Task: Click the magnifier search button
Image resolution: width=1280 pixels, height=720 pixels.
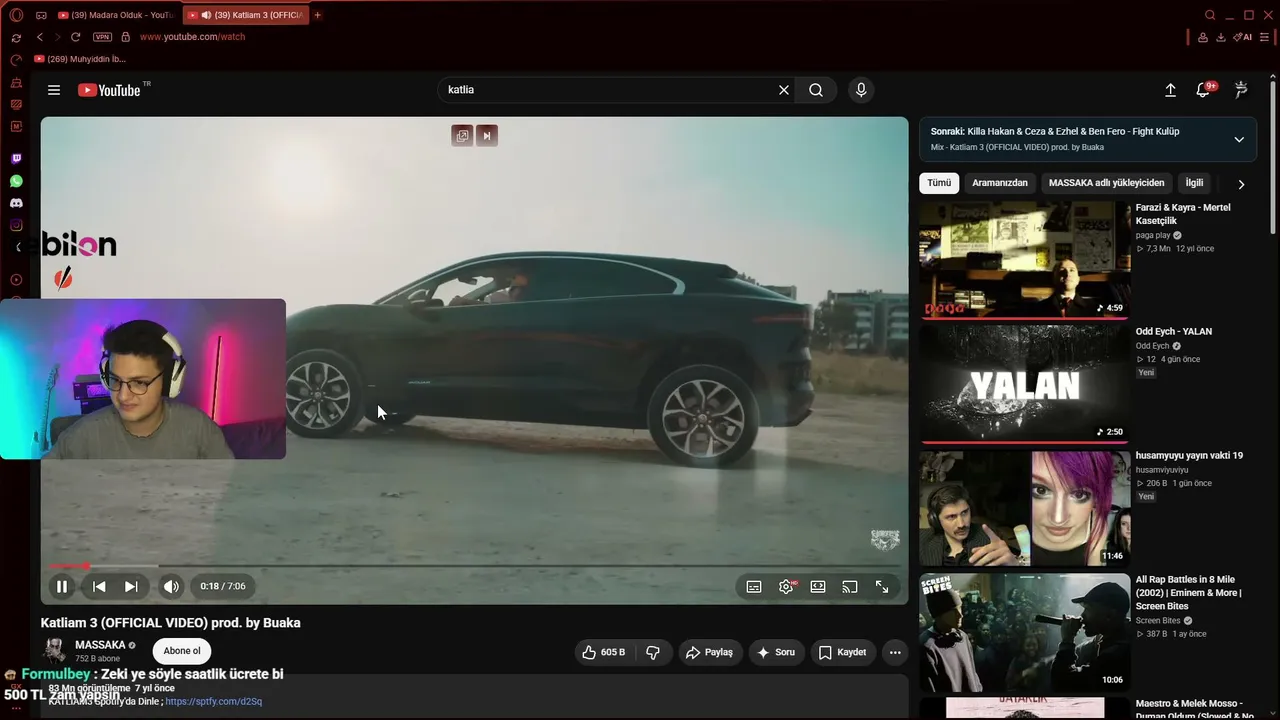Action: (x=816, y=90)
